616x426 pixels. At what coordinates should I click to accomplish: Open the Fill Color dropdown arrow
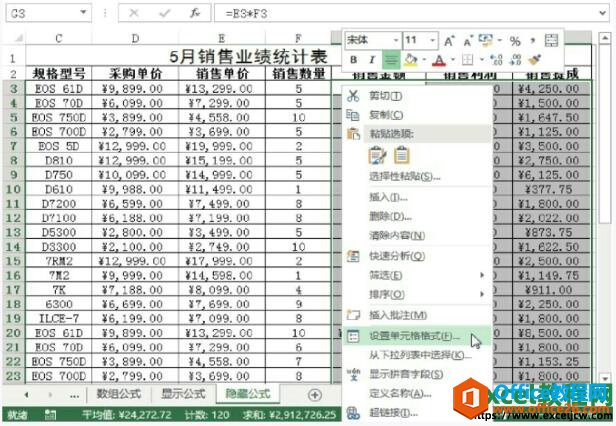tap(424, 60)
